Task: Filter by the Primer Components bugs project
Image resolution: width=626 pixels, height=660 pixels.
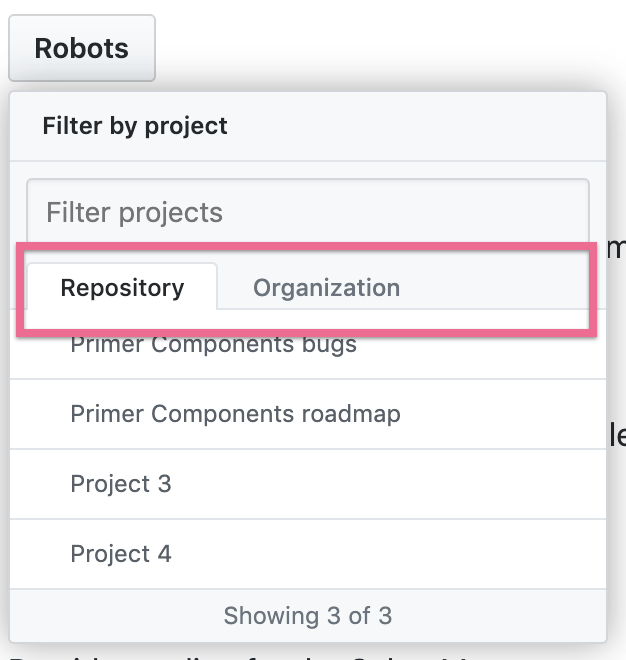Action: coord(213,346)
